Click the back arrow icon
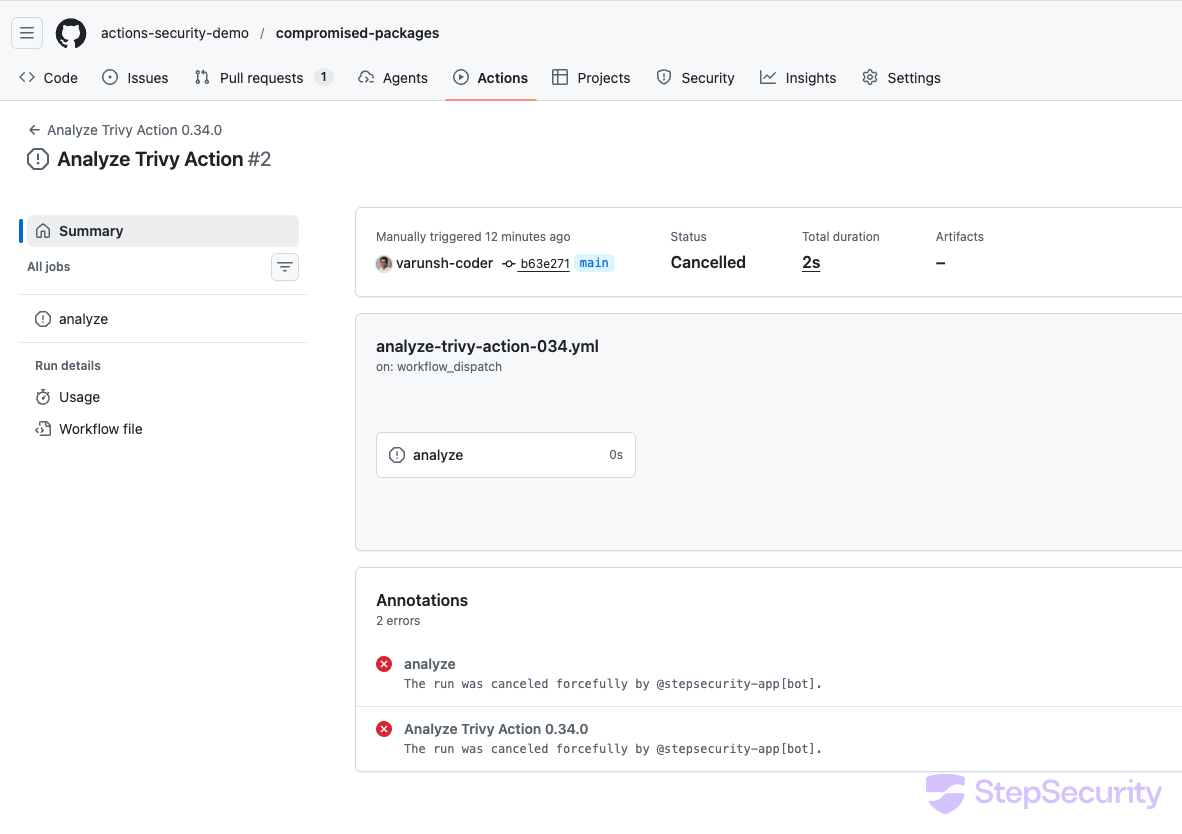 (34, 130)
